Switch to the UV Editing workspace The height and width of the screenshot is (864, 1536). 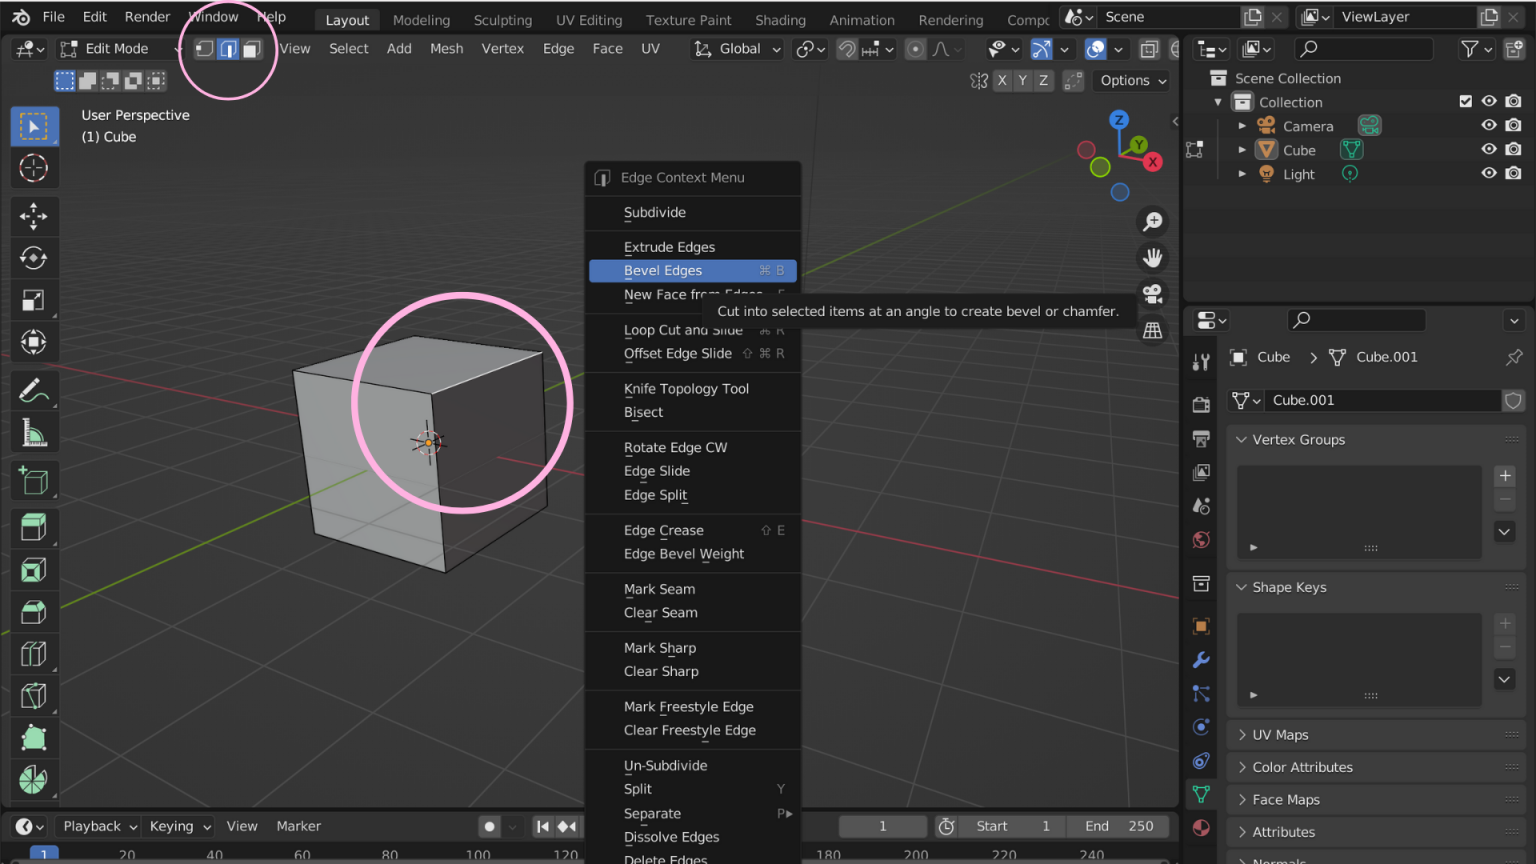pyautogui.click(x=588, y=19)
